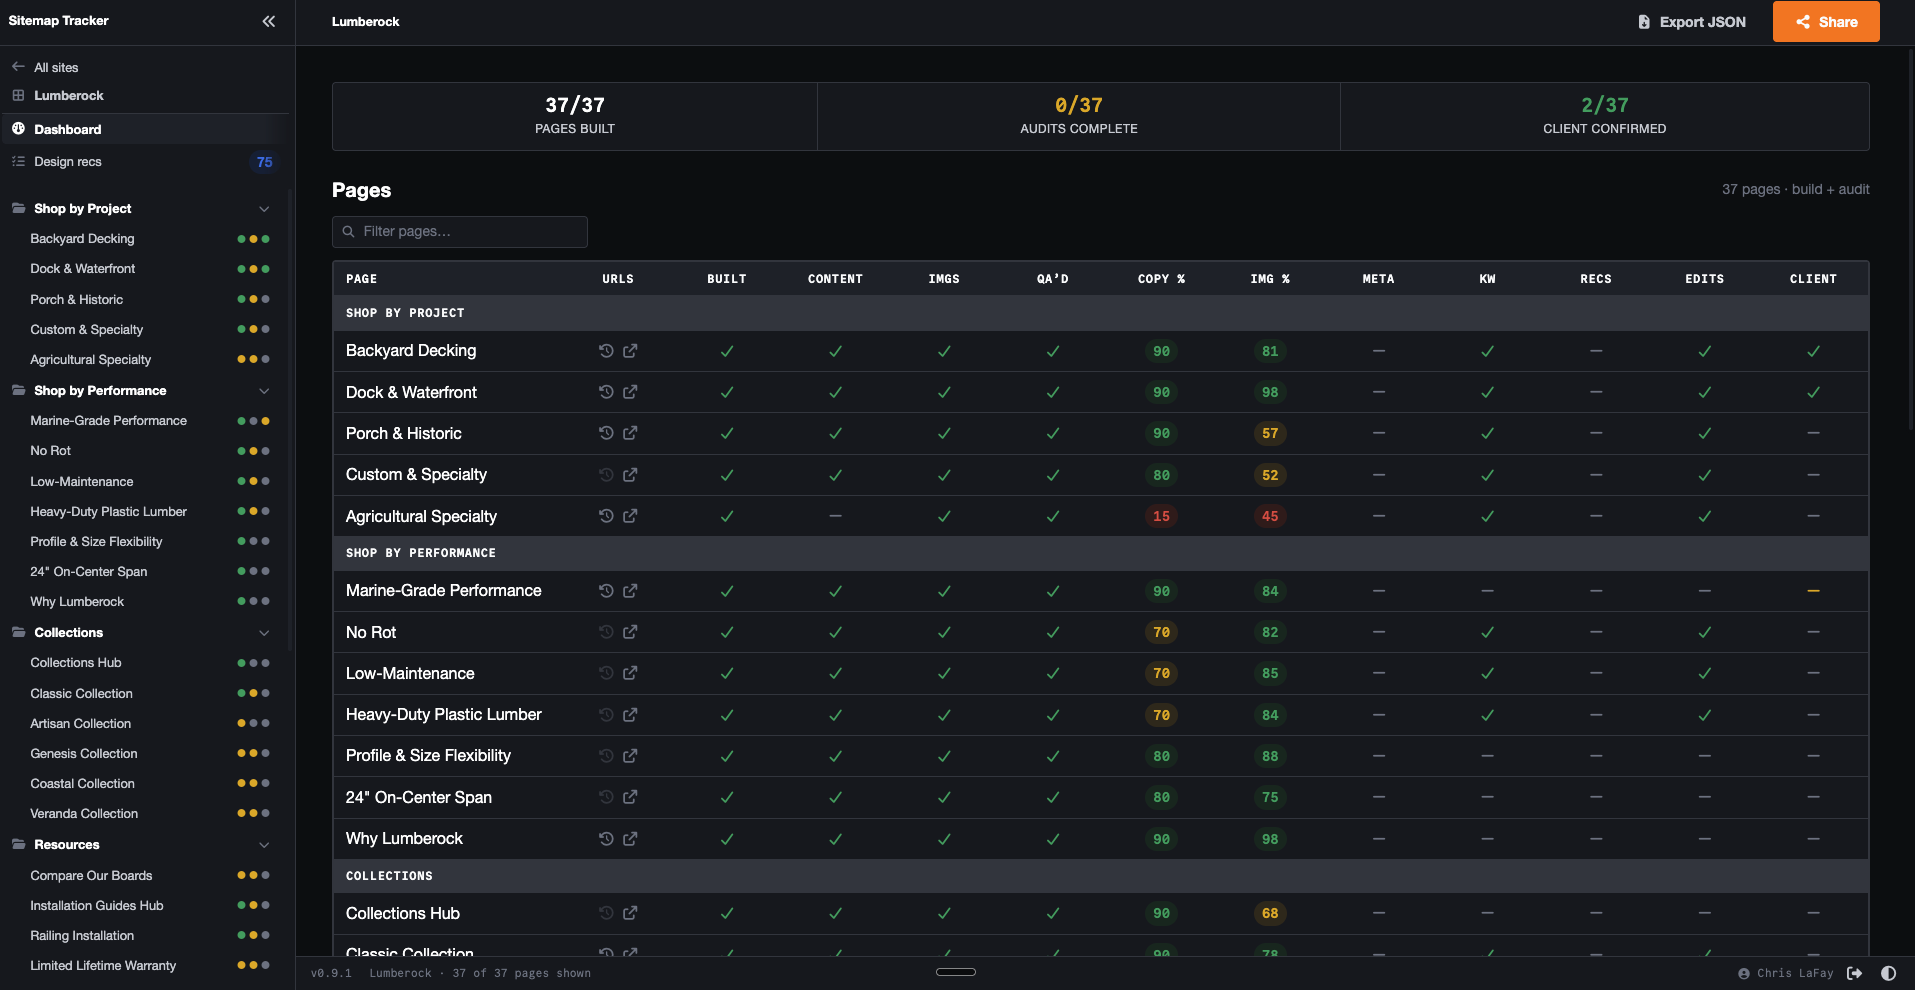Screen dimensions: 1915x990
Task: Toggle KW check for Custom & Specialty
Action: pos(1487,475)
